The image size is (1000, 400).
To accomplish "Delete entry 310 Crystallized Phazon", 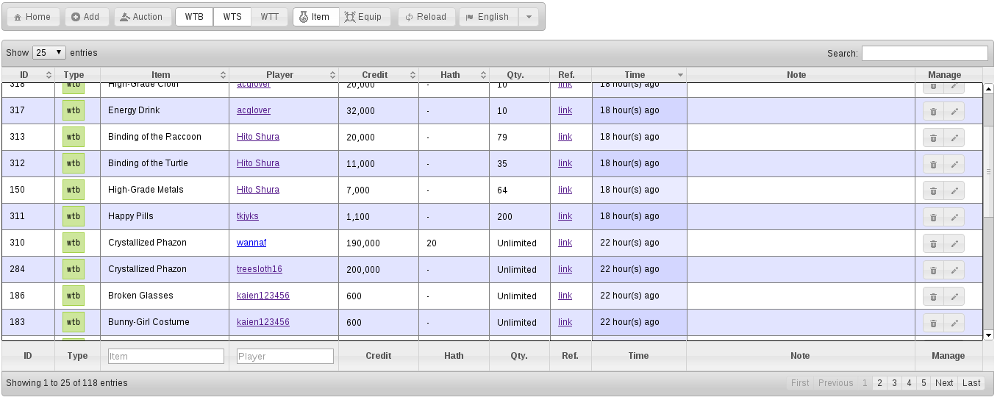I will (x=933, y=244).
